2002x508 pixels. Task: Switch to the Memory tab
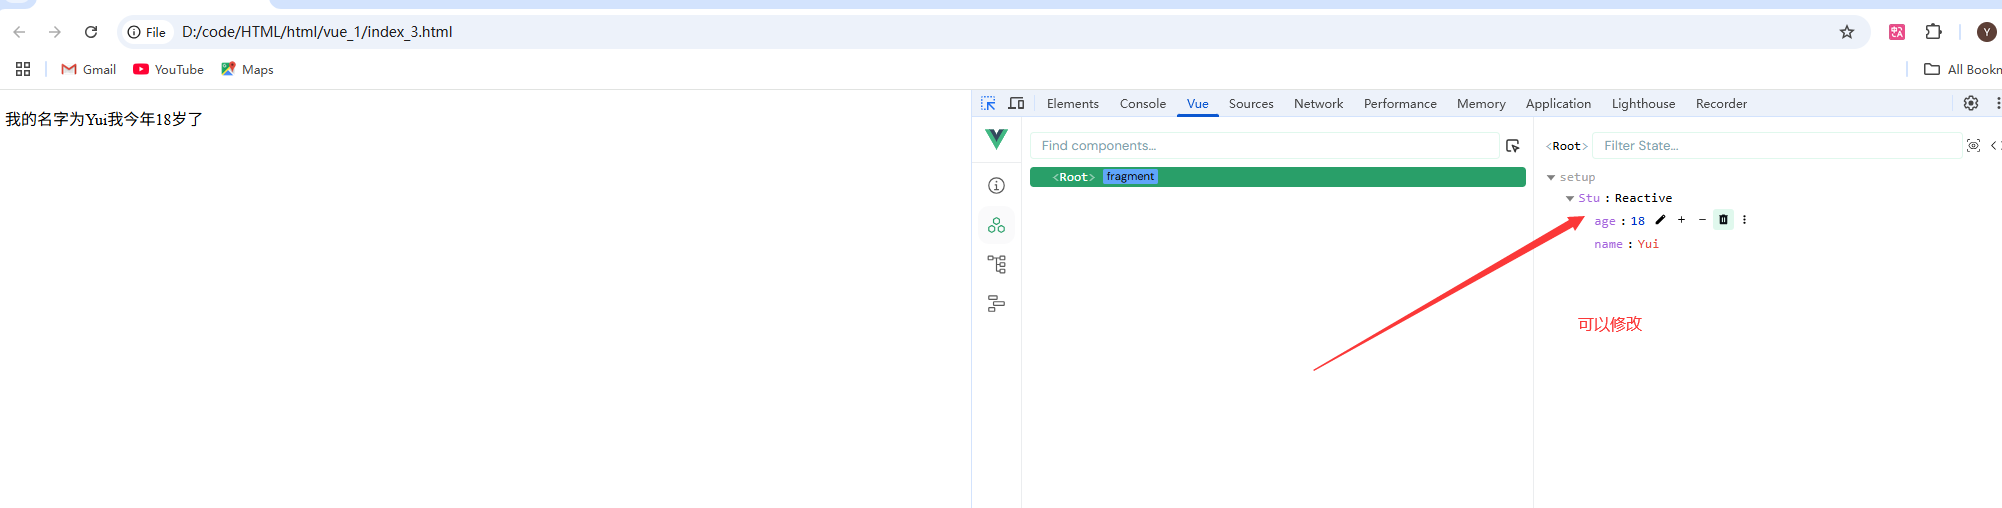[x=1481, y=104]
